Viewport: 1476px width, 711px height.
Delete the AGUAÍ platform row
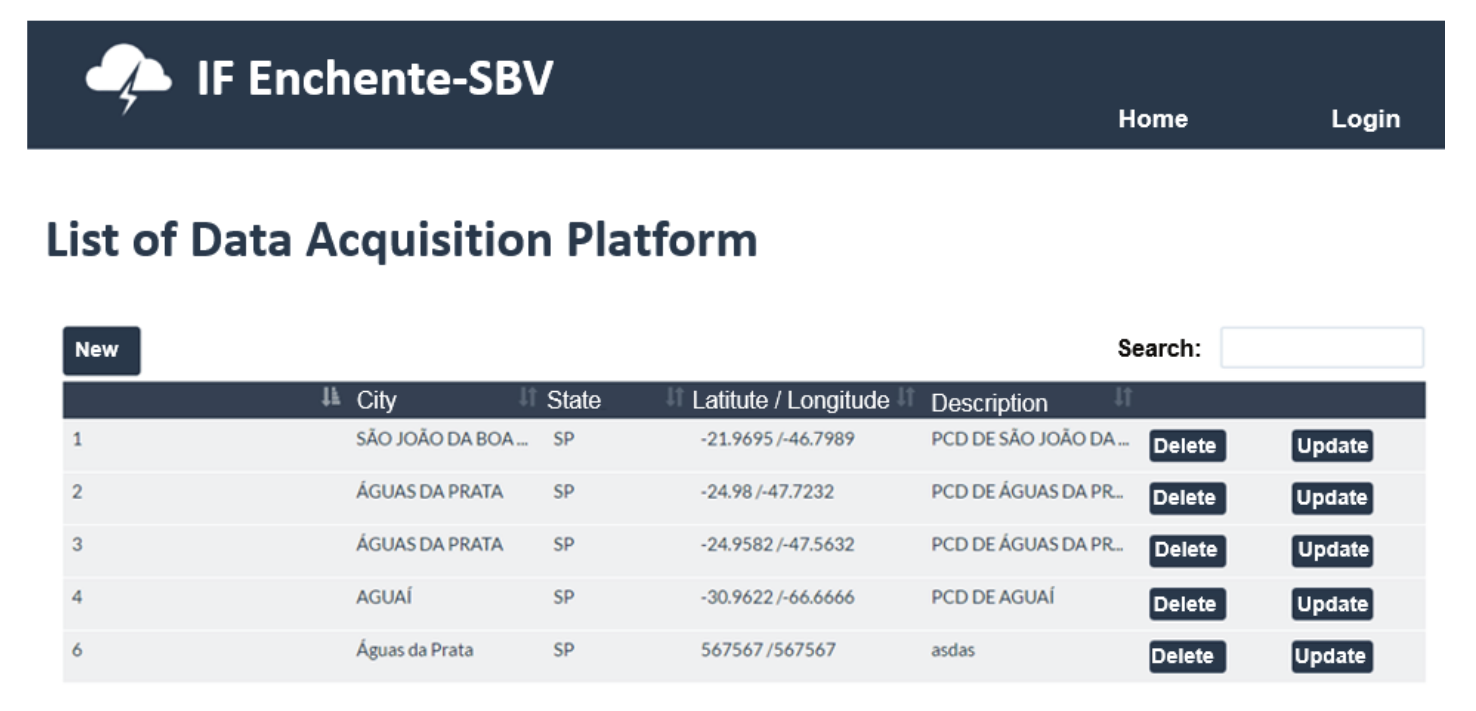click(x=1186, y=604)
